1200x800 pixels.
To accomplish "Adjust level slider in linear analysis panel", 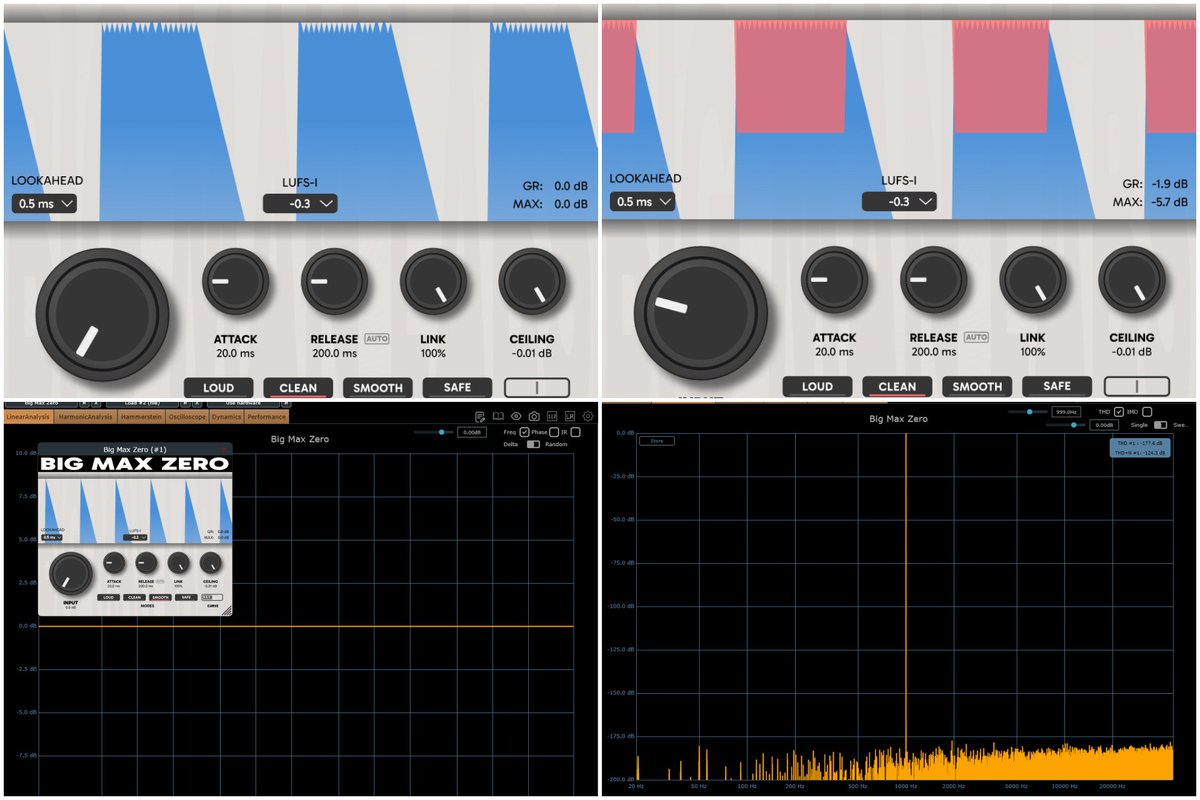I will [434, 432].
